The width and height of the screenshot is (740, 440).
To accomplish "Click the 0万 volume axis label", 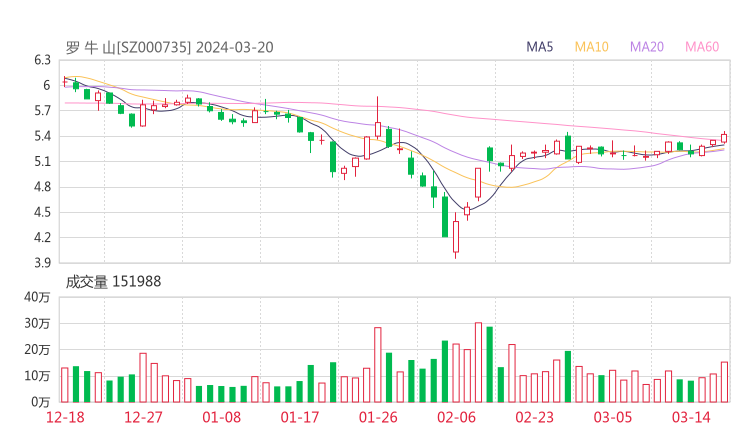I will pyautogui.click(x=41, y=402).
